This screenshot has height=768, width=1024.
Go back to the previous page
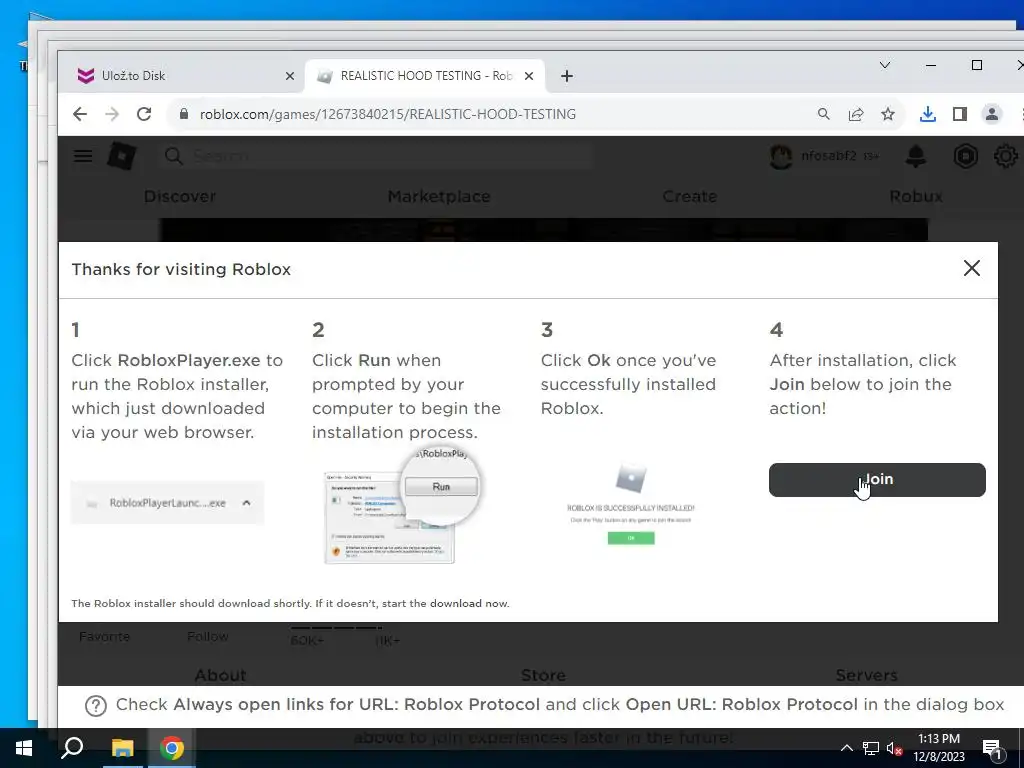(80, 114)
